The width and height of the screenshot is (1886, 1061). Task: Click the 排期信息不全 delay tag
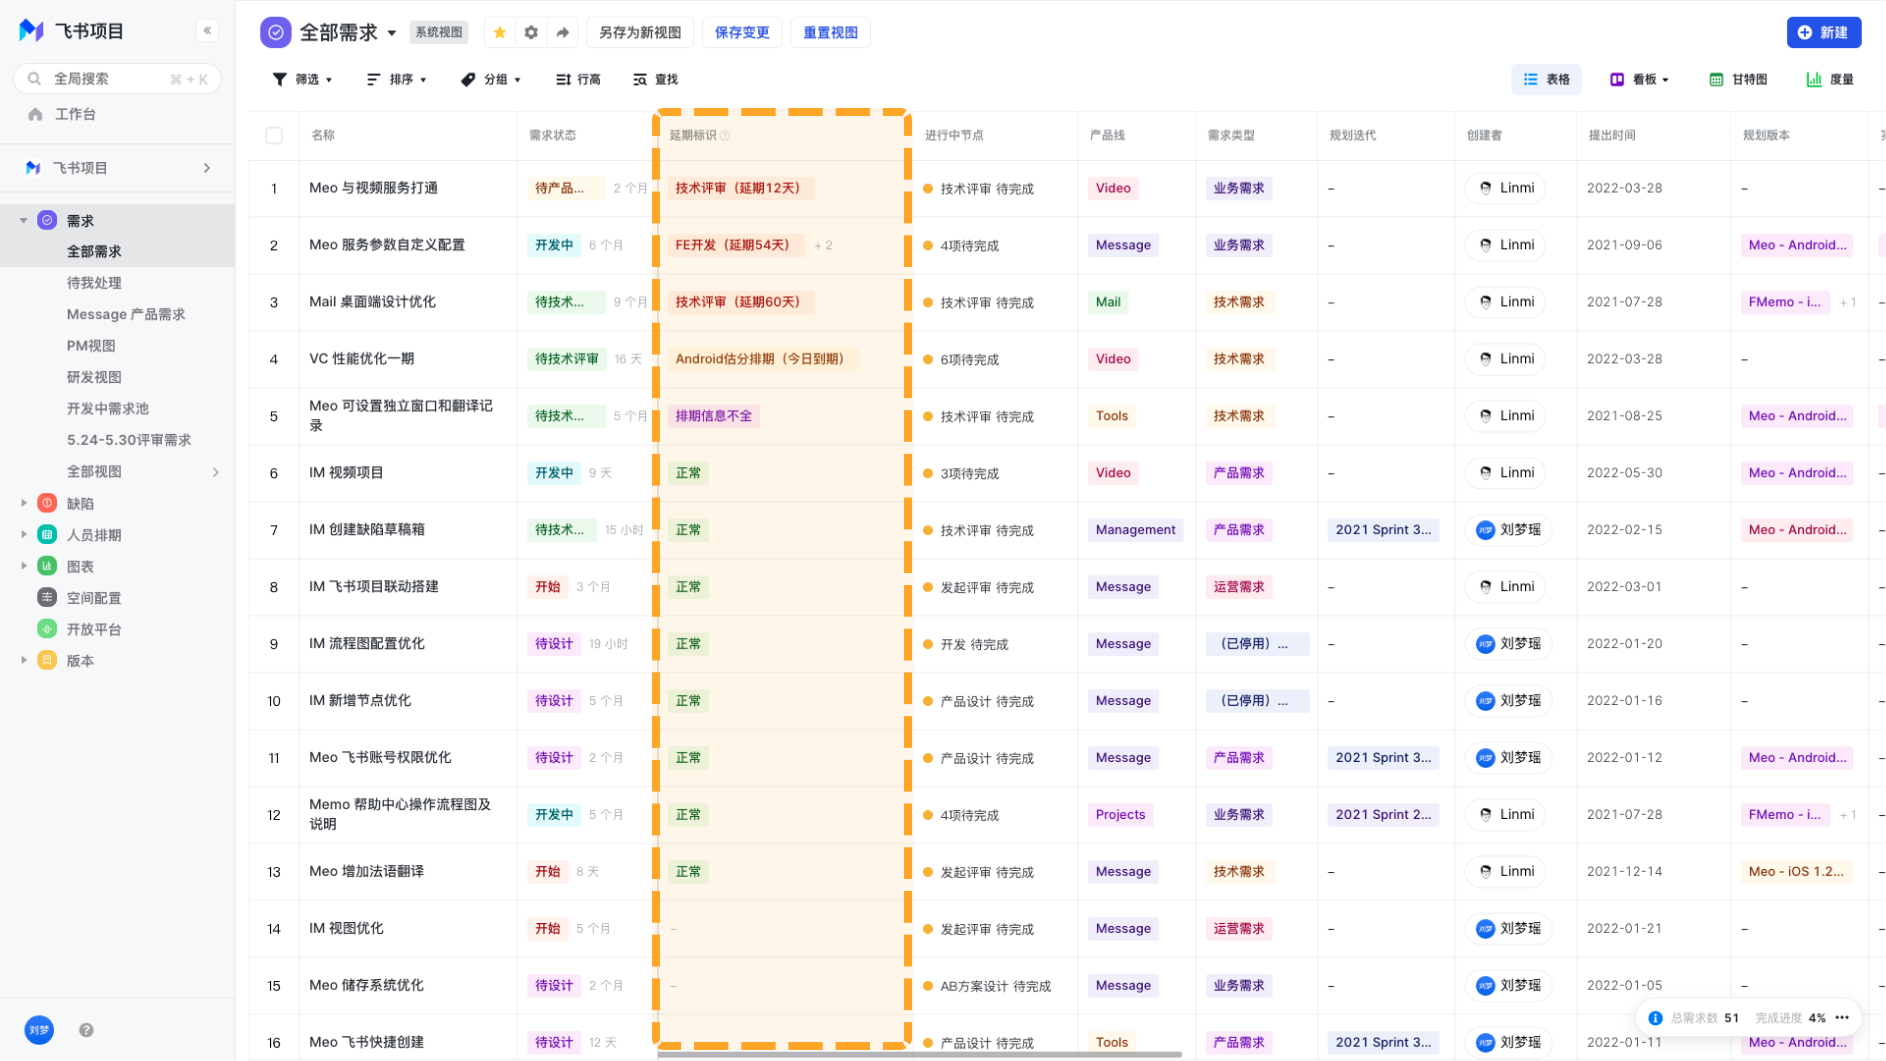tap(713, 416)
